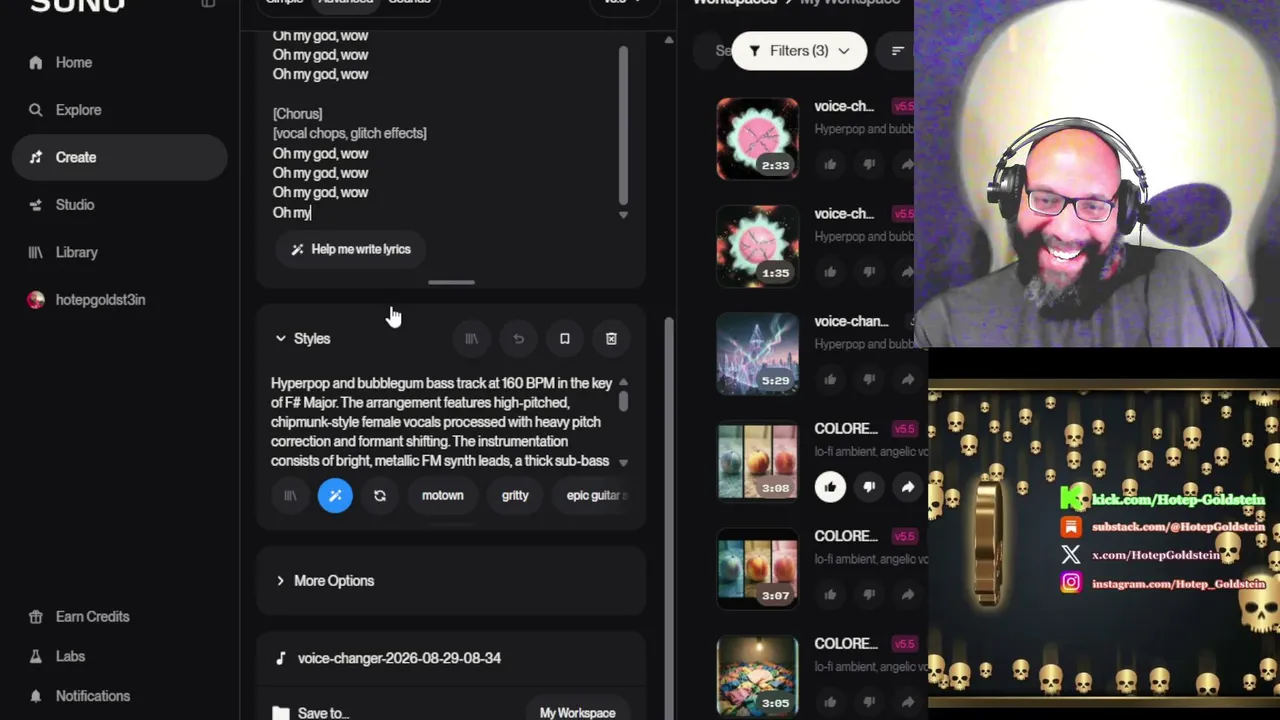Open the 3:08 COLORE song thumbnail
This screenshot has height=720, width=1280.
point(757,461)
